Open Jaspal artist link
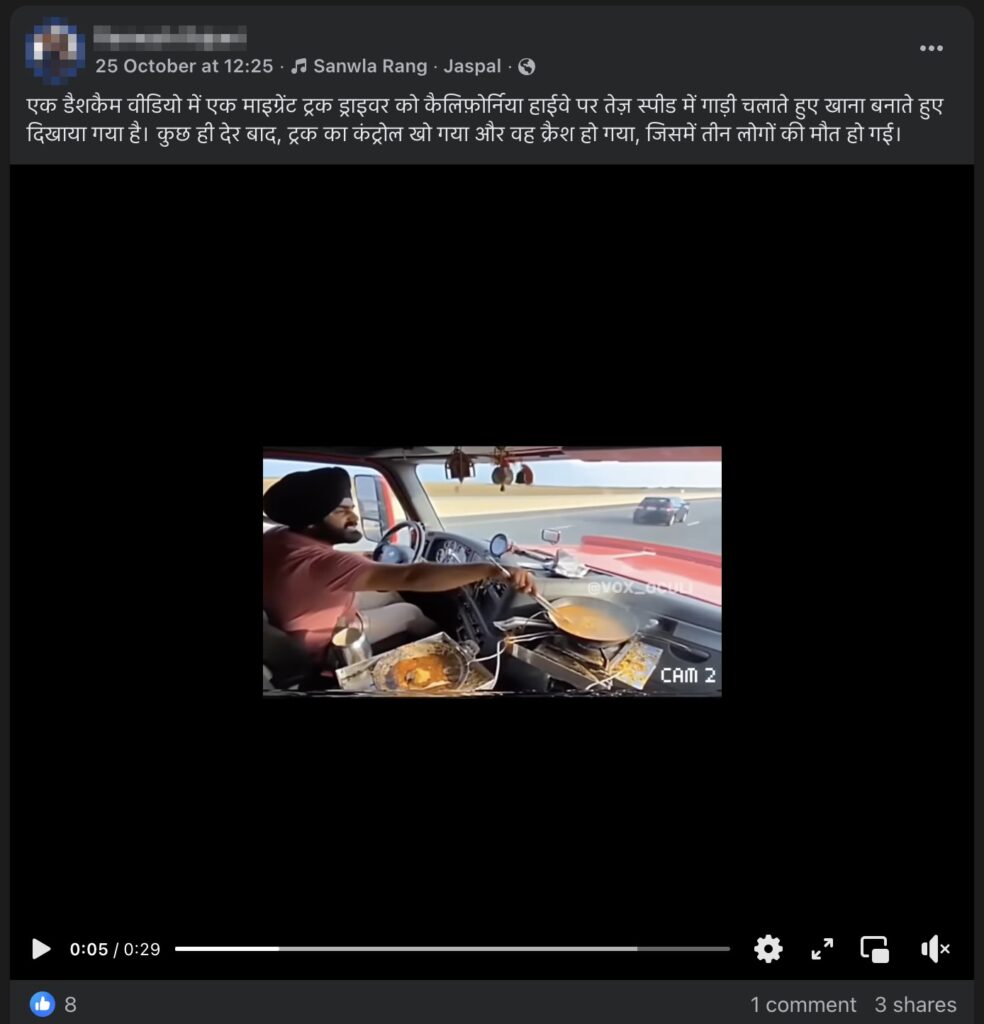 472,66
